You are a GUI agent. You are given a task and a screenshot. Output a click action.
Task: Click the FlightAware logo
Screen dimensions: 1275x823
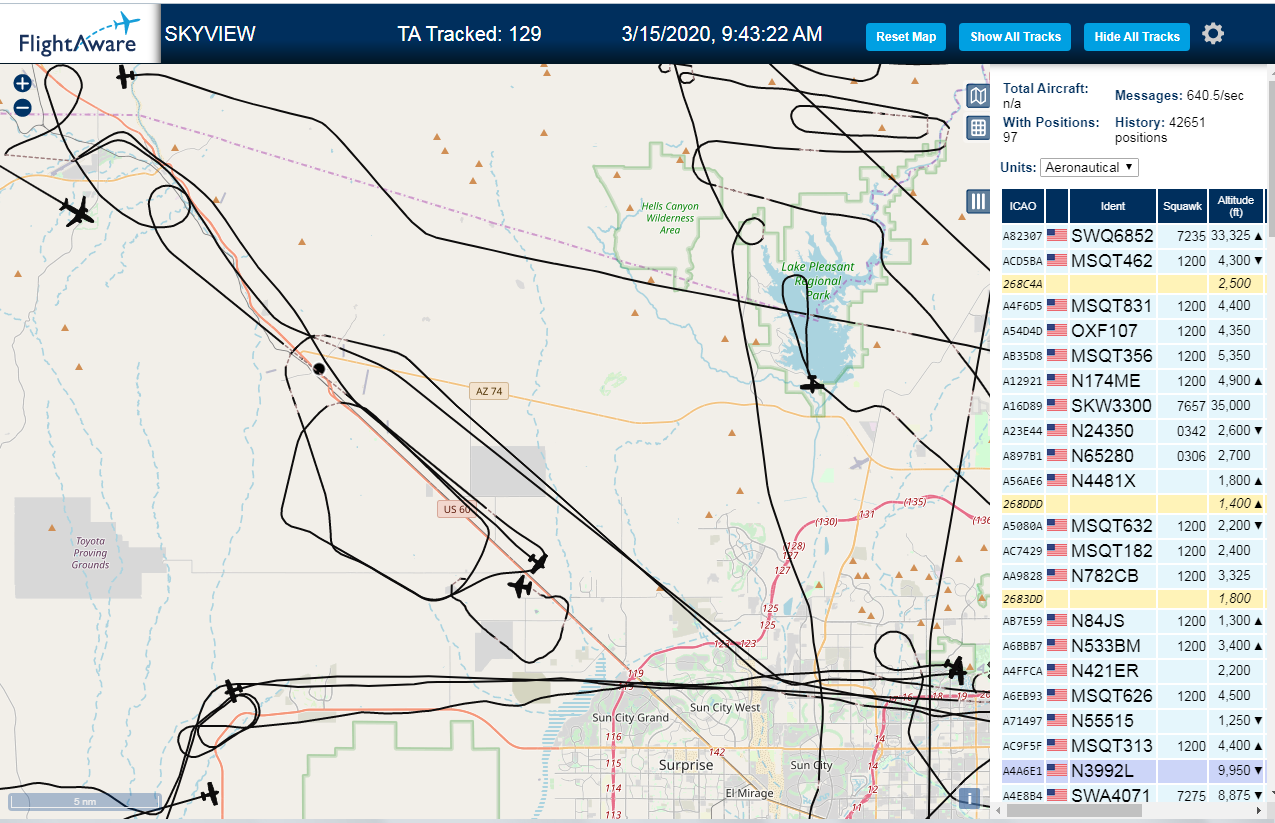click(79, 33)
